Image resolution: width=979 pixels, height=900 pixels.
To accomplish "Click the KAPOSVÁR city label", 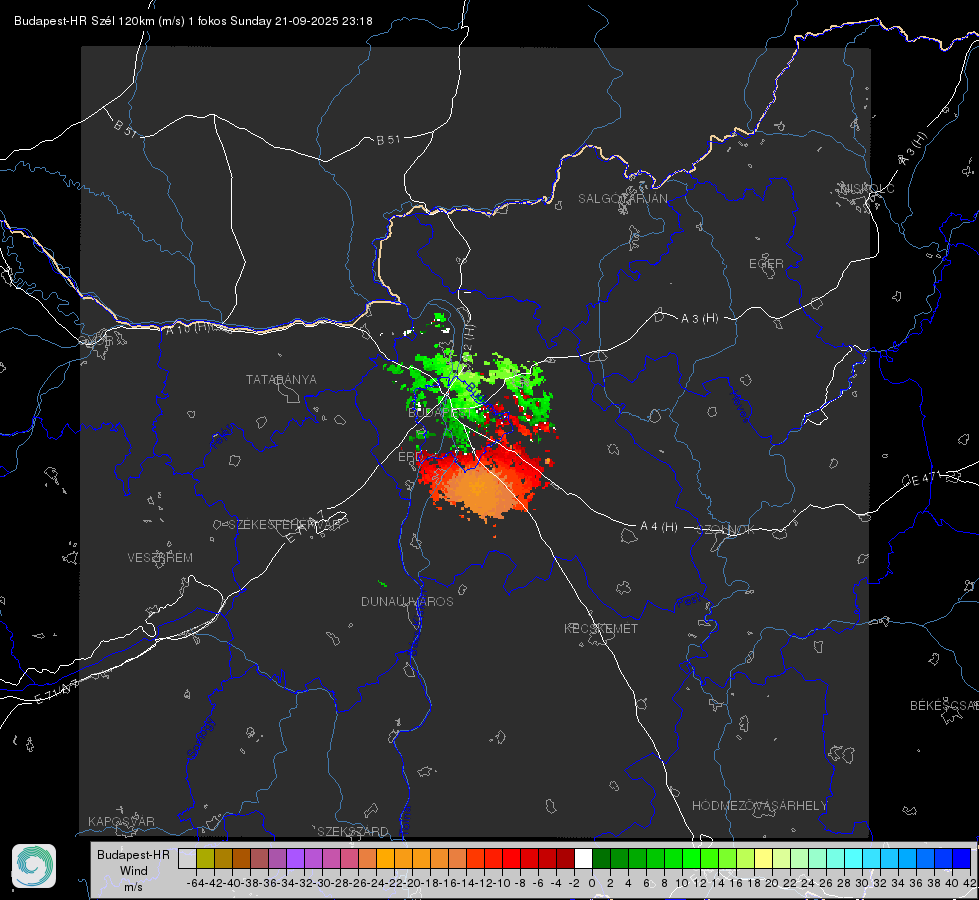I will pyautogui.click(x=121, y=821).
